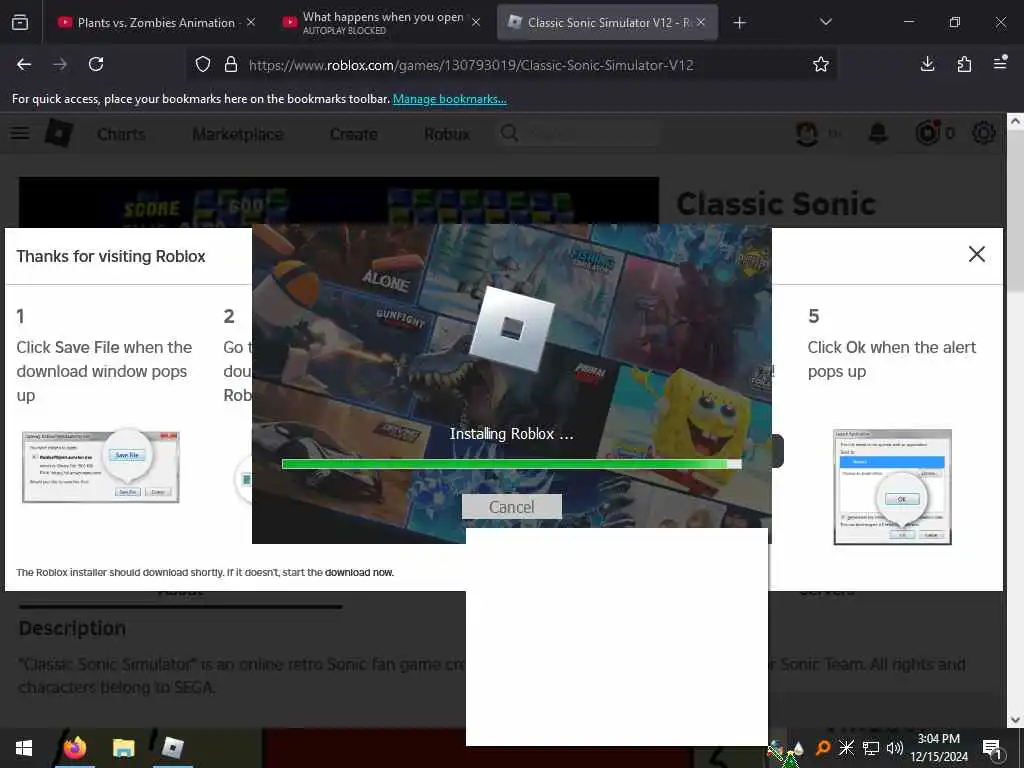Image resolution: width=1024 pixels, height=768 pixels.
Task: Switch to What happens when you open tab
Action: tap(383, 22)
